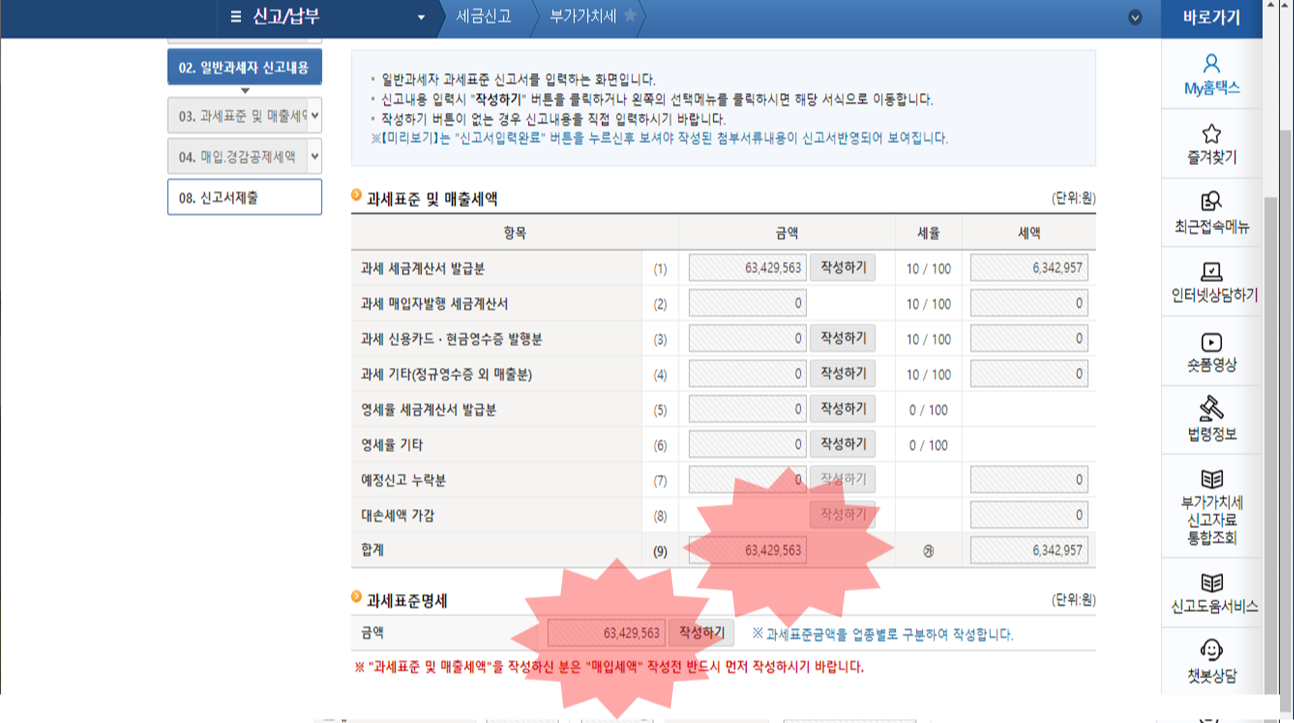Click the hamburger menu icon beside 신고/납부
Image resolution: width=1294 pixels, height=723 pixels.
[235, 16]
